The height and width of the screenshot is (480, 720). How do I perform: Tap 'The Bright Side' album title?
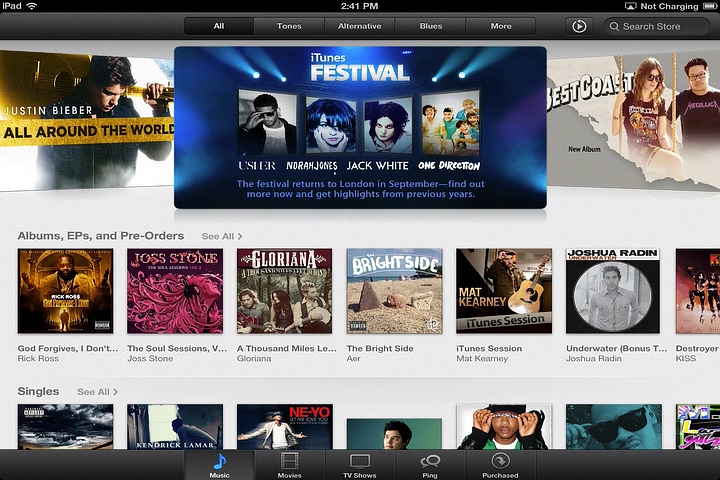coord(380,349)
